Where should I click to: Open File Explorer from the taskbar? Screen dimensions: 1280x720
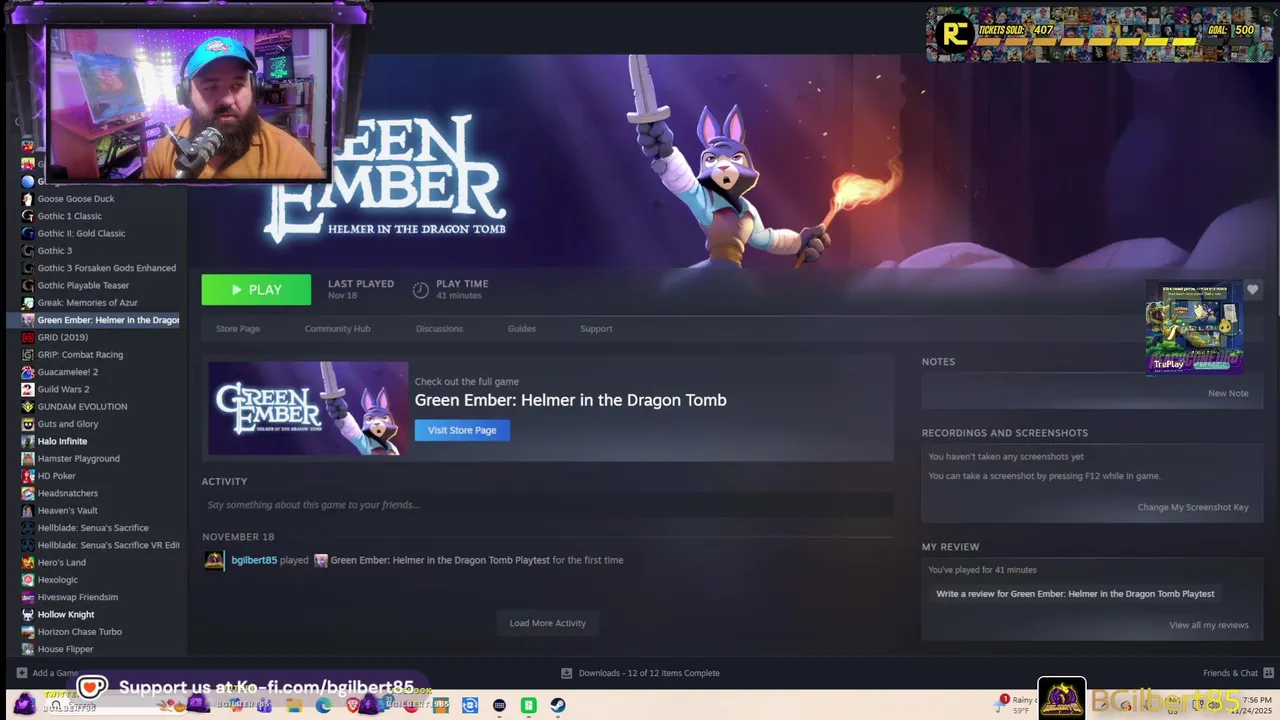pyautogui.click(x=294, y=705)
